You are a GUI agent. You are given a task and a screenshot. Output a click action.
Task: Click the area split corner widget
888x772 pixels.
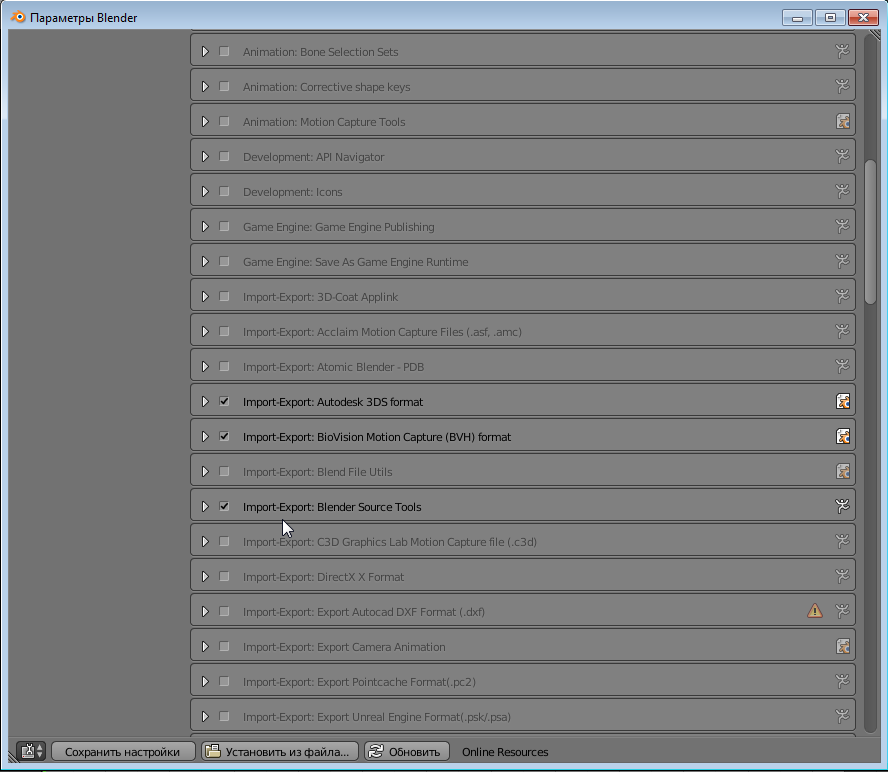[876, 36]
